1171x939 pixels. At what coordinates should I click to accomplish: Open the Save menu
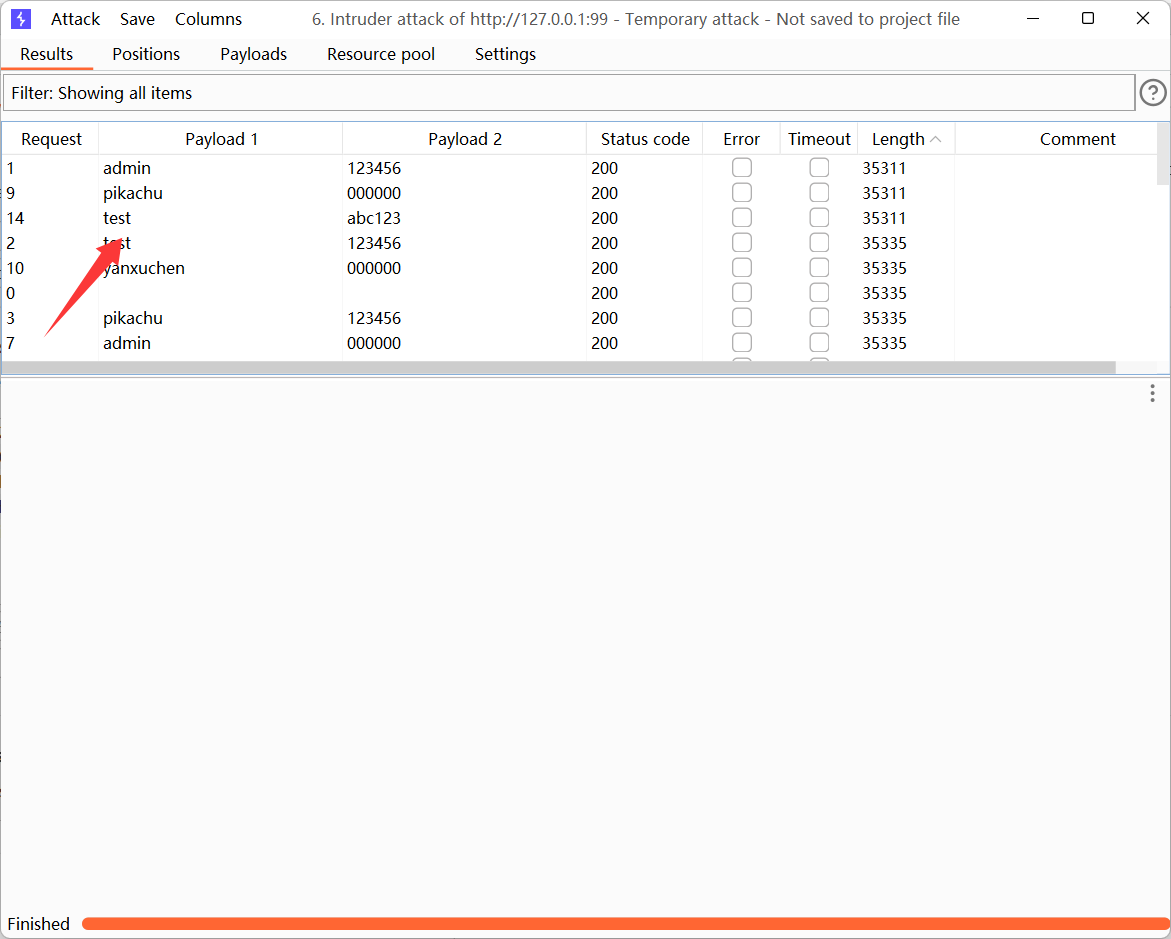pyautogui.click(x=137, y=19)
